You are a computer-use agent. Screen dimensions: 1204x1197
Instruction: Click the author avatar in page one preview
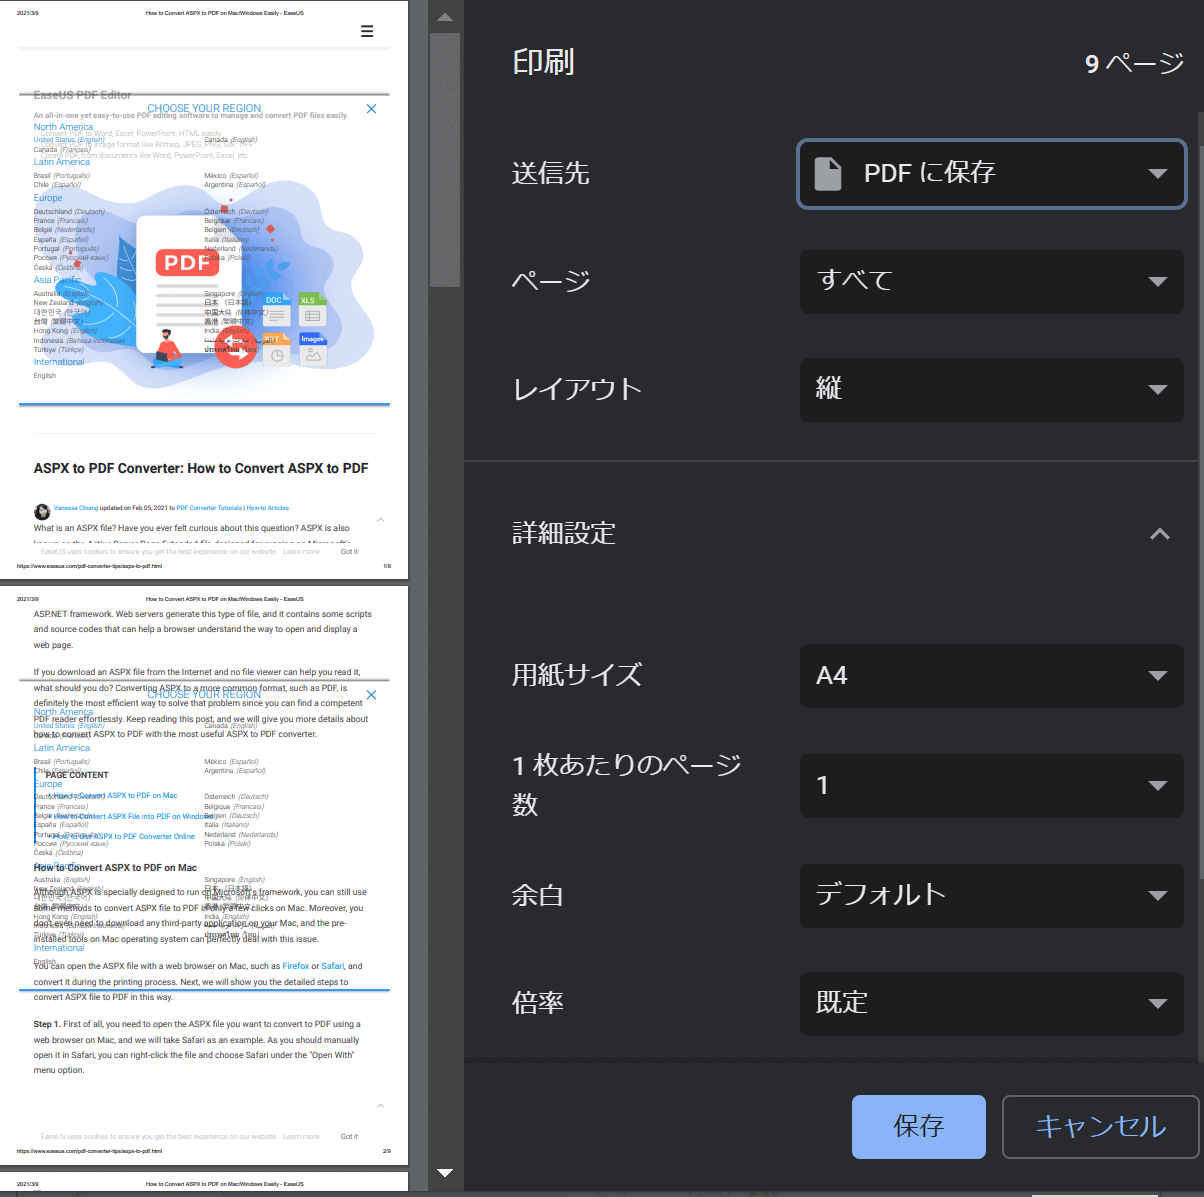42,511
